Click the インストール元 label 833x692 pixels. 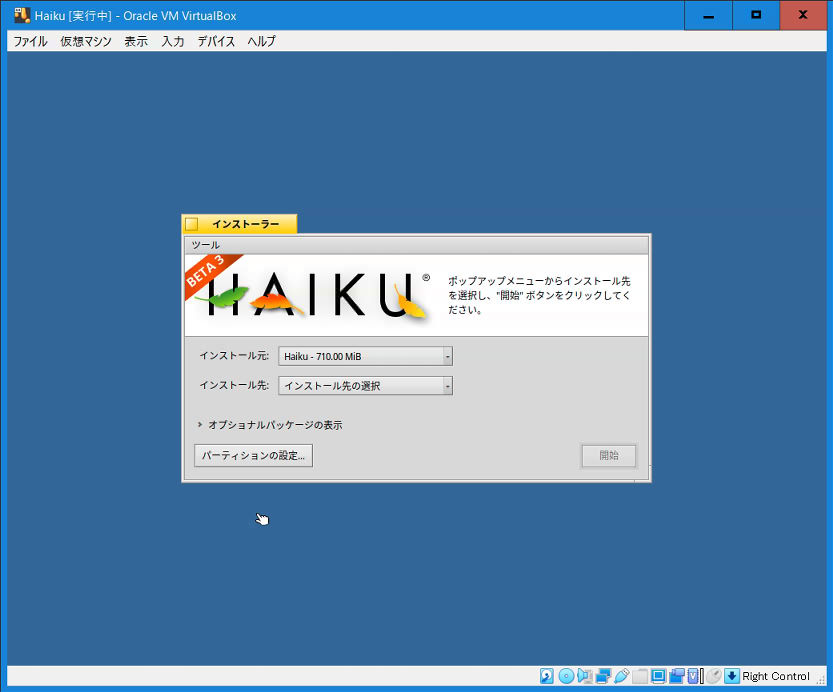tap(234, 356)
